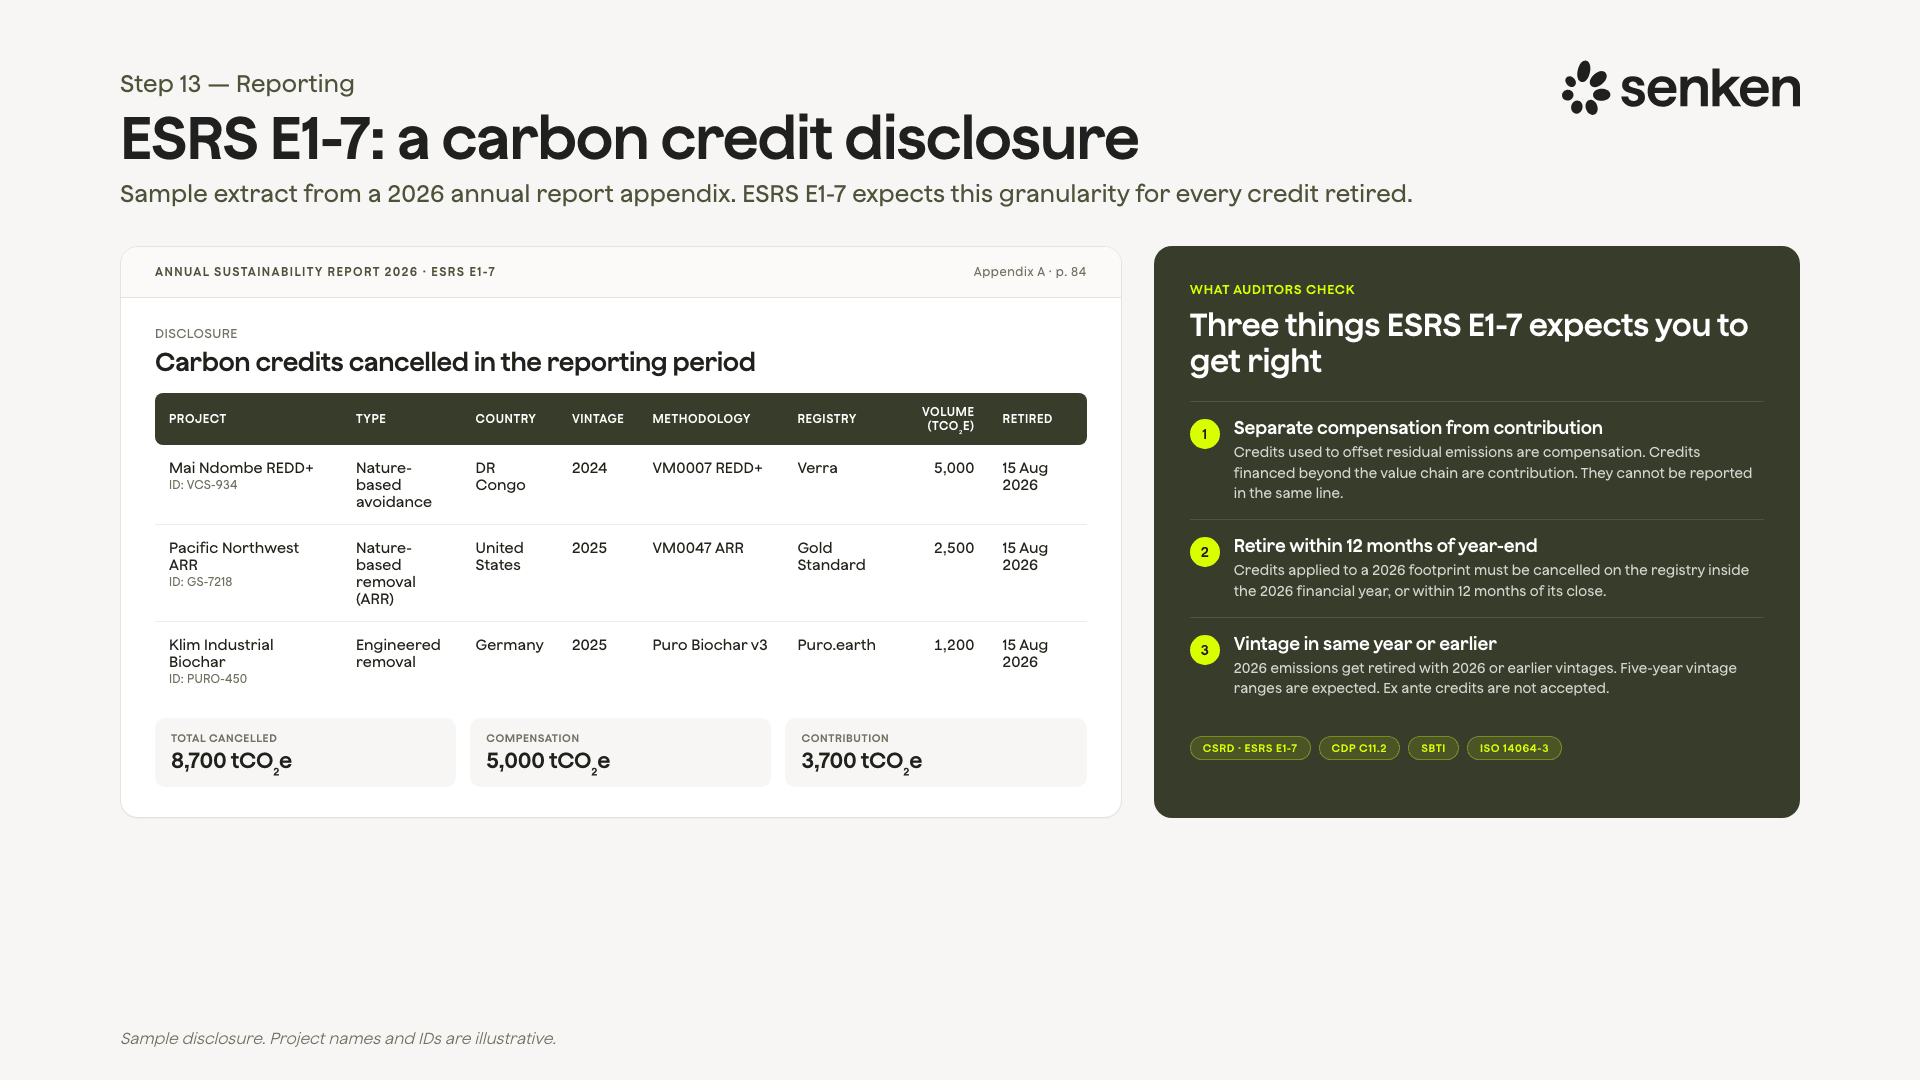This screenshot has height=1080, width=1920.
Task: Click the ID: PURO-450 label
Action: click(208, 679)
